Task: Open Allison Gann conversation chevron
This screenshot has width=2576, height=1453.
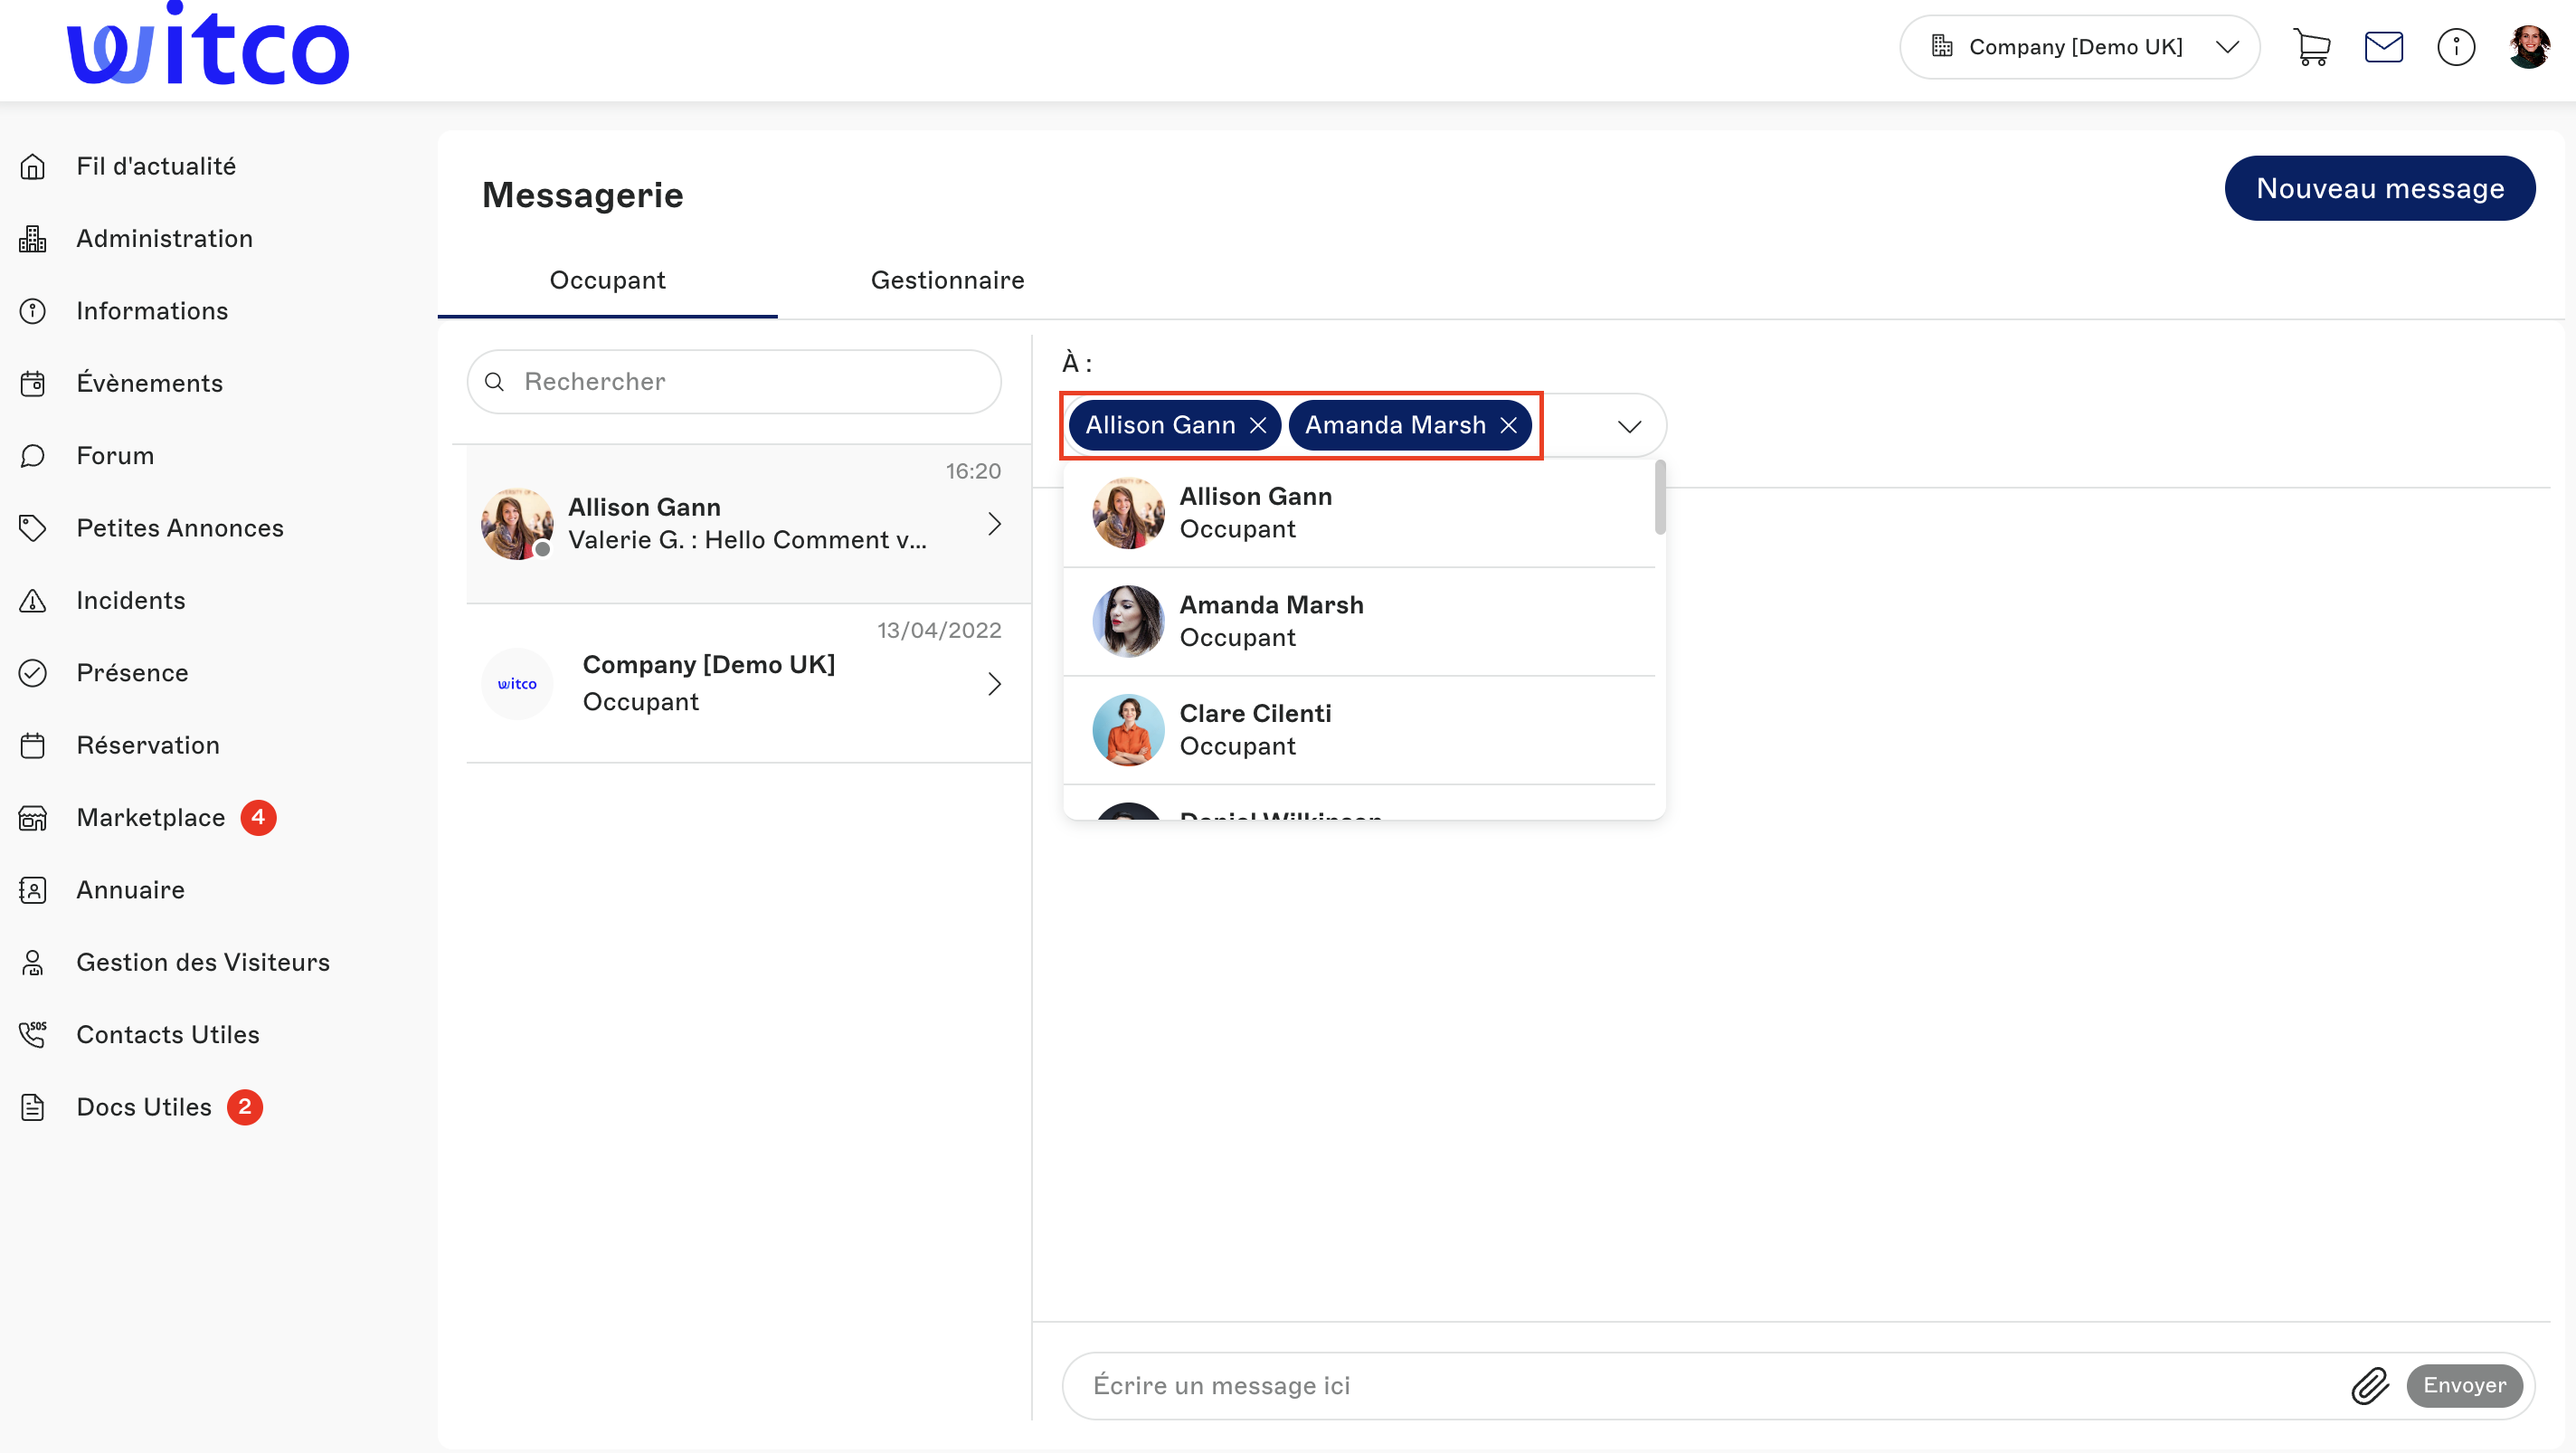Action: coord(994,524)
